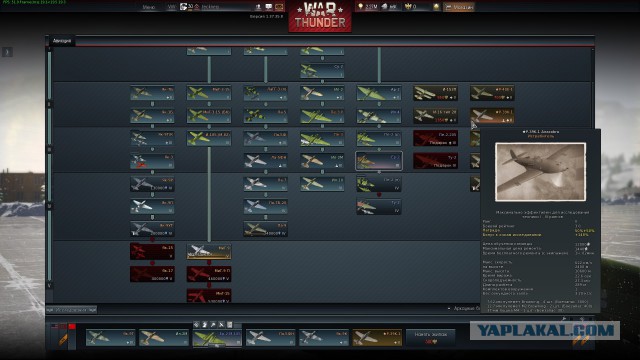Click the first small icon above selected slot
This screenshot has width=640, height=360.
(196, 325)
